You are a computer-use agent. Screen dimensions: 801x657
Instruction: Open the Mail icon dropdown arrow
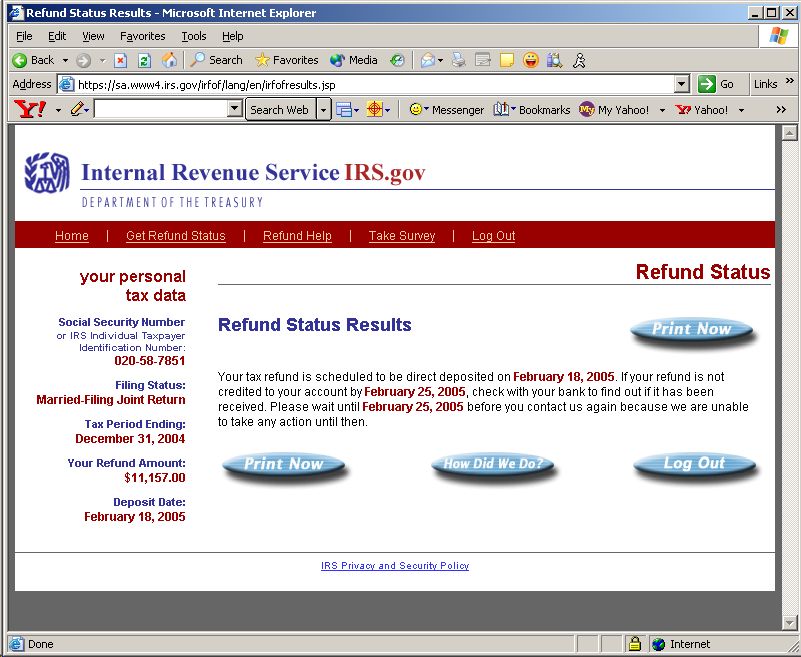[x=440, y=61]
